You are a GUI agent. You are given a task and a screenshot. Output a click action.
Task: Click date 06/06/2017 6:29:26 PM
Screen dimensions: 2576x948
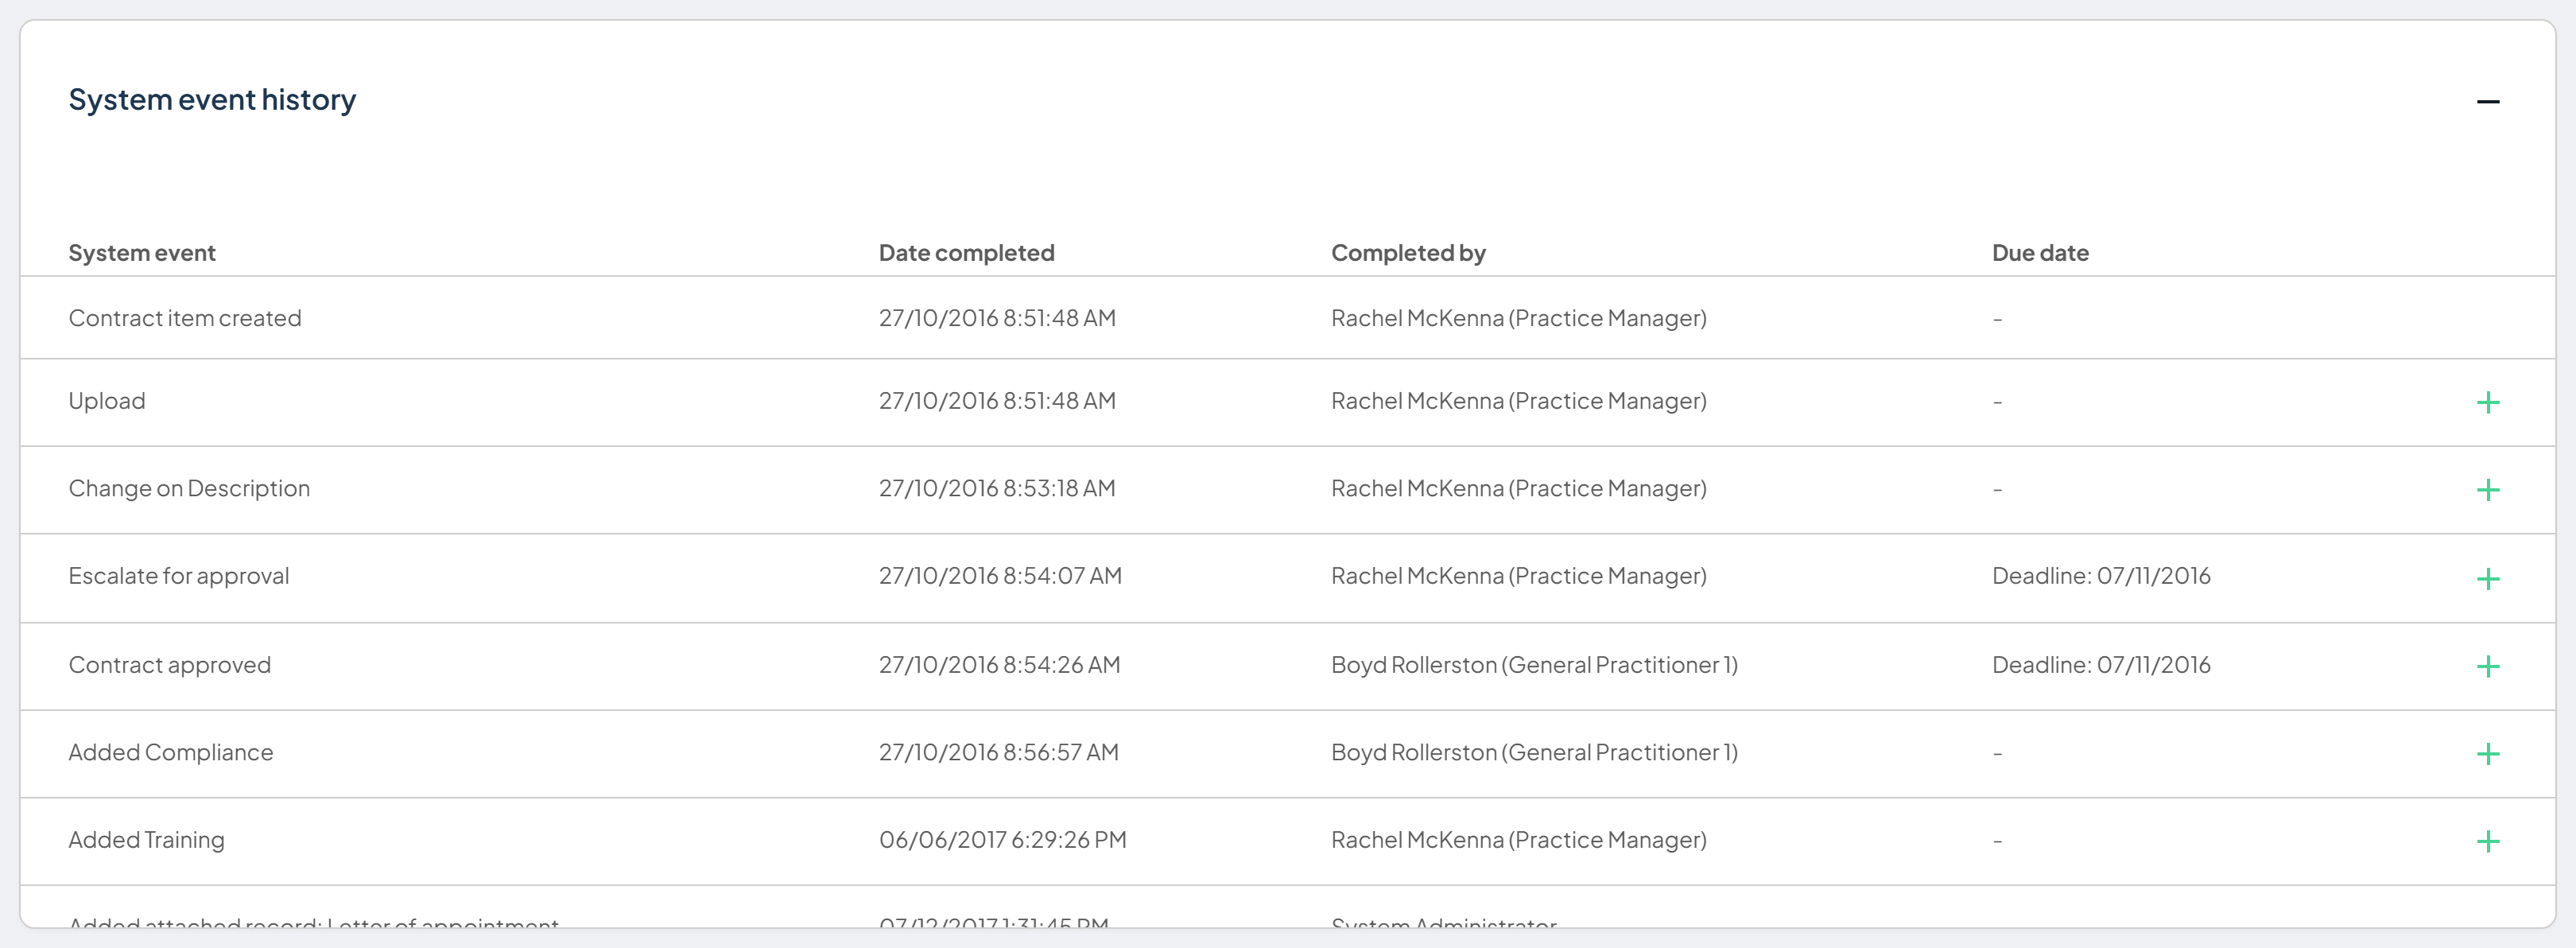pyautogui.click(x=1003, y=840)
